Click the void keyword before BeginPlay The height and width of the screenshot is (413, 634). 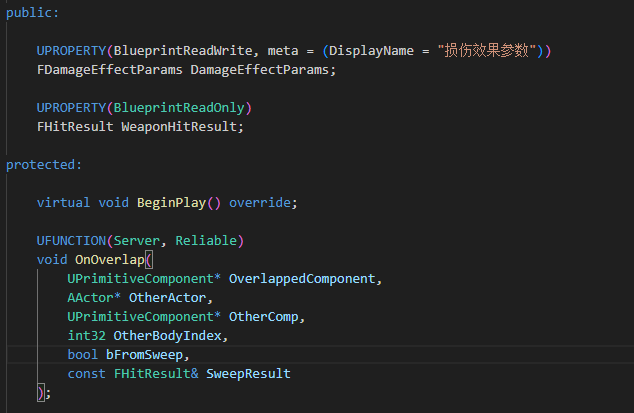pos(114,203)
